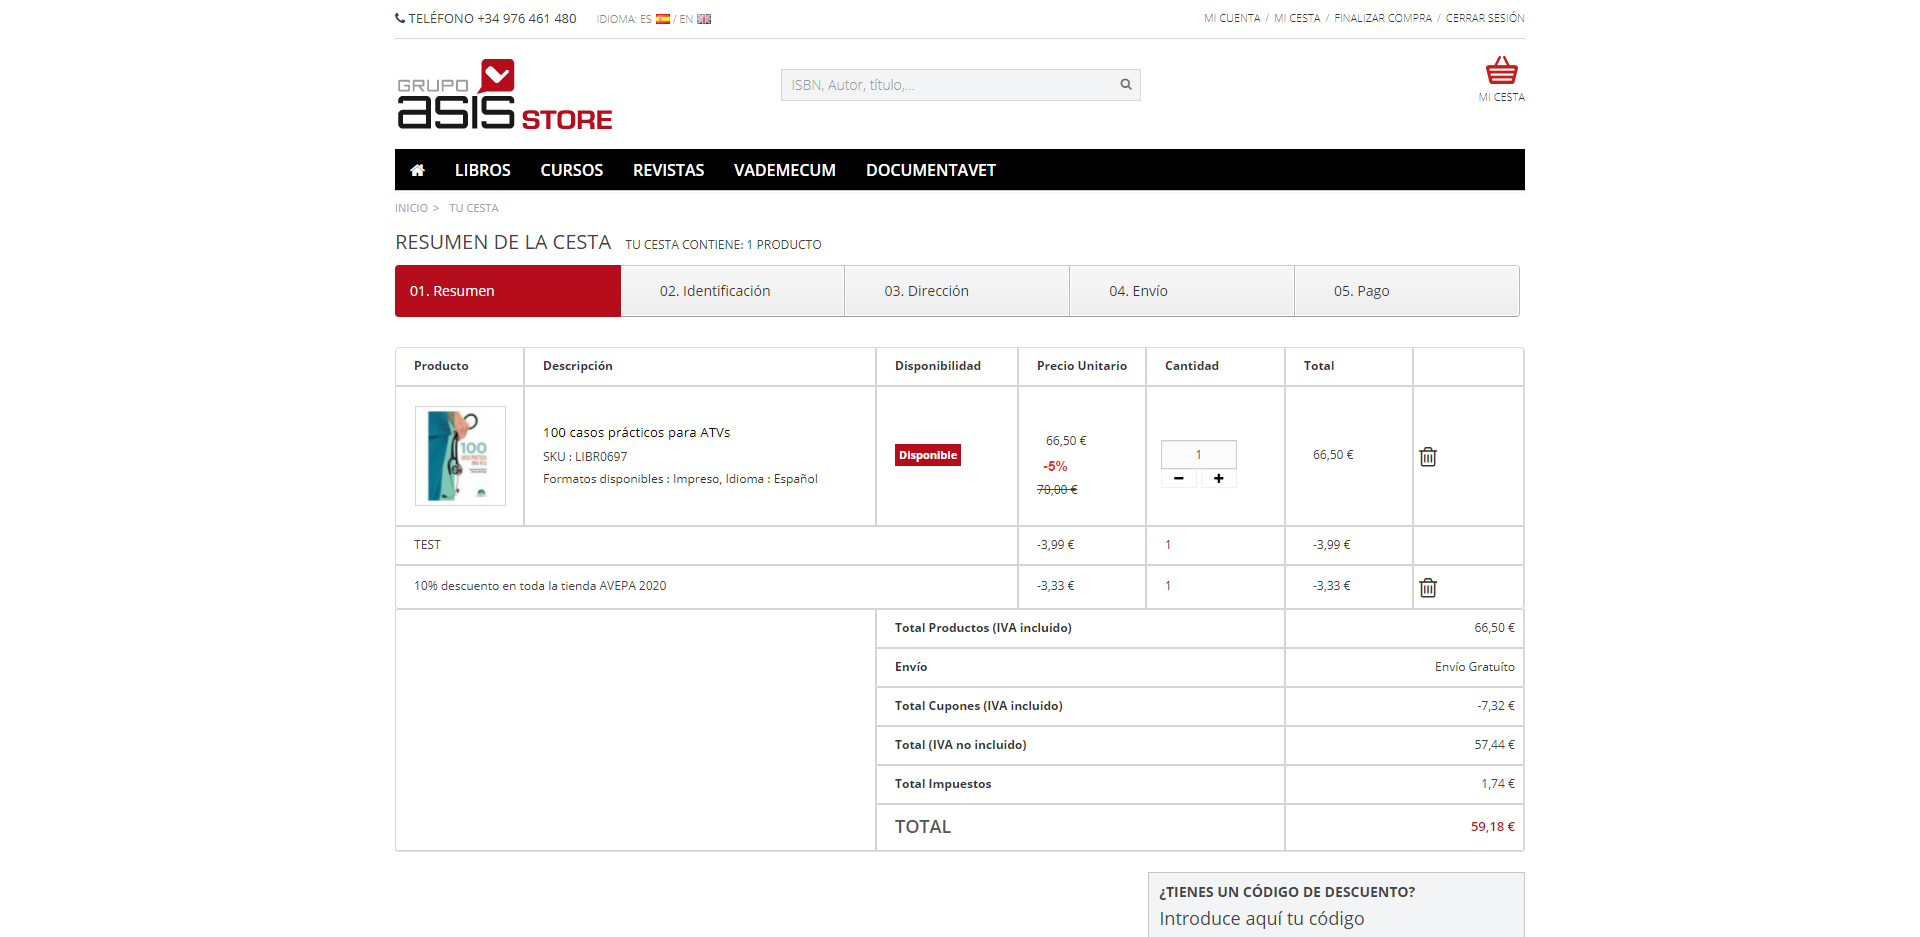Switch language to English flag
Image resolution: width=1920 pixels, height=937 pixels.
tap(704, 19)
